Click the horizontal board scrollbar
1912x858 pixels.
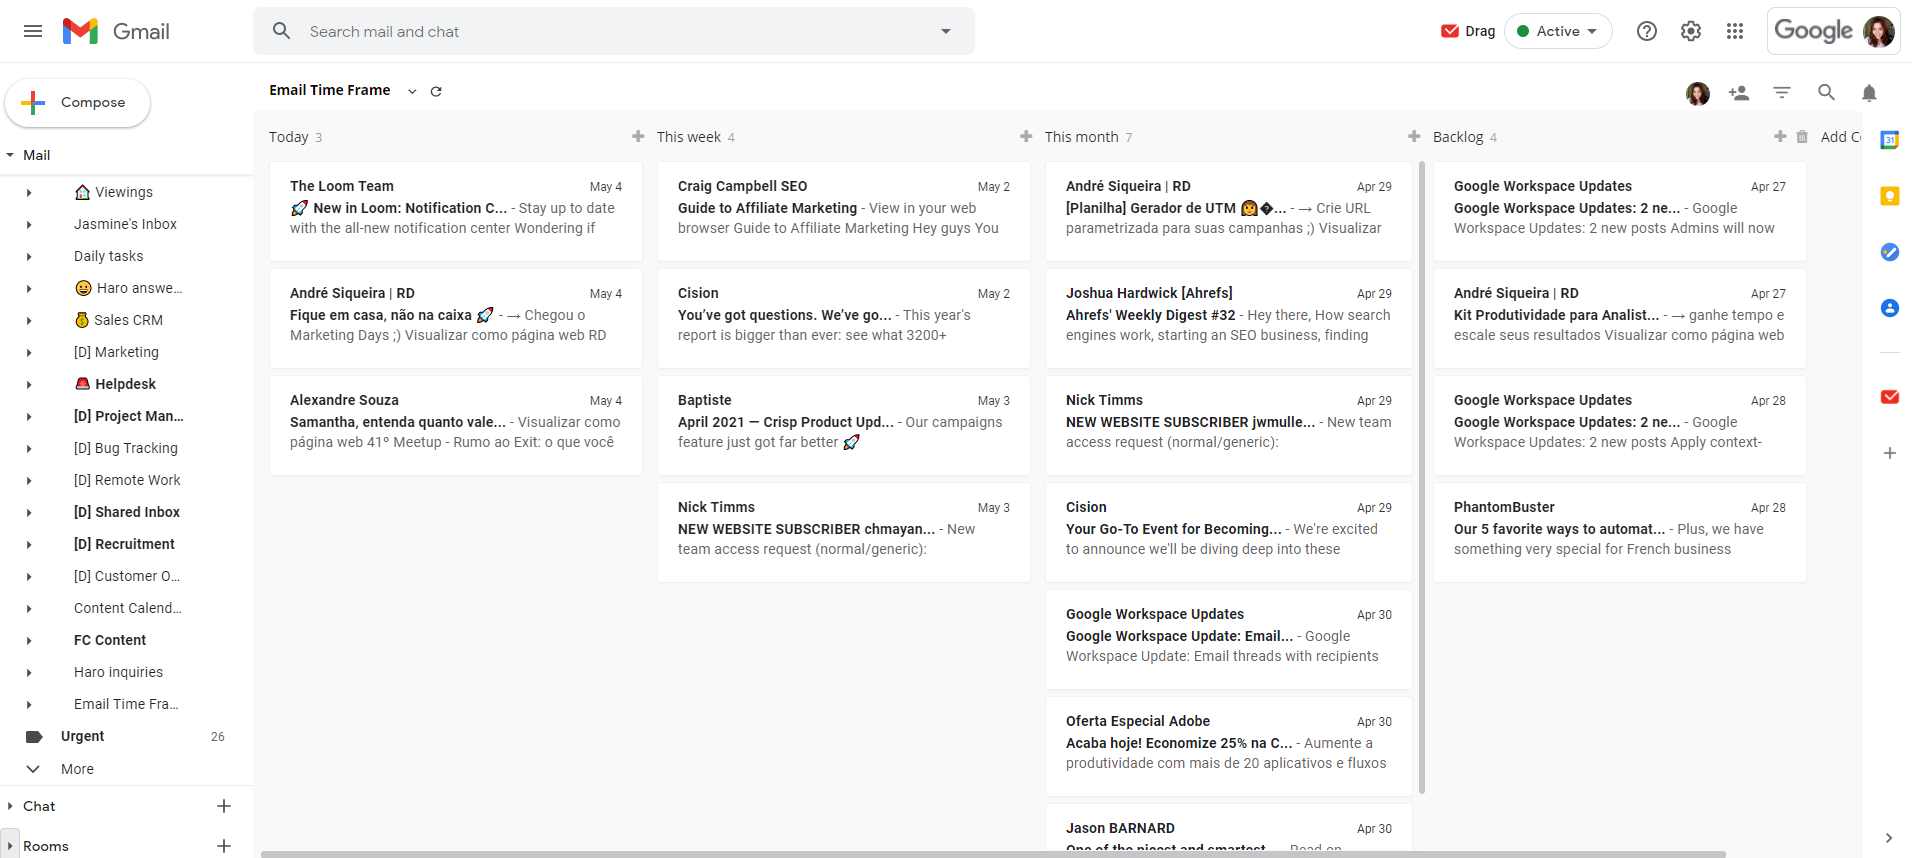coord(993,854)
